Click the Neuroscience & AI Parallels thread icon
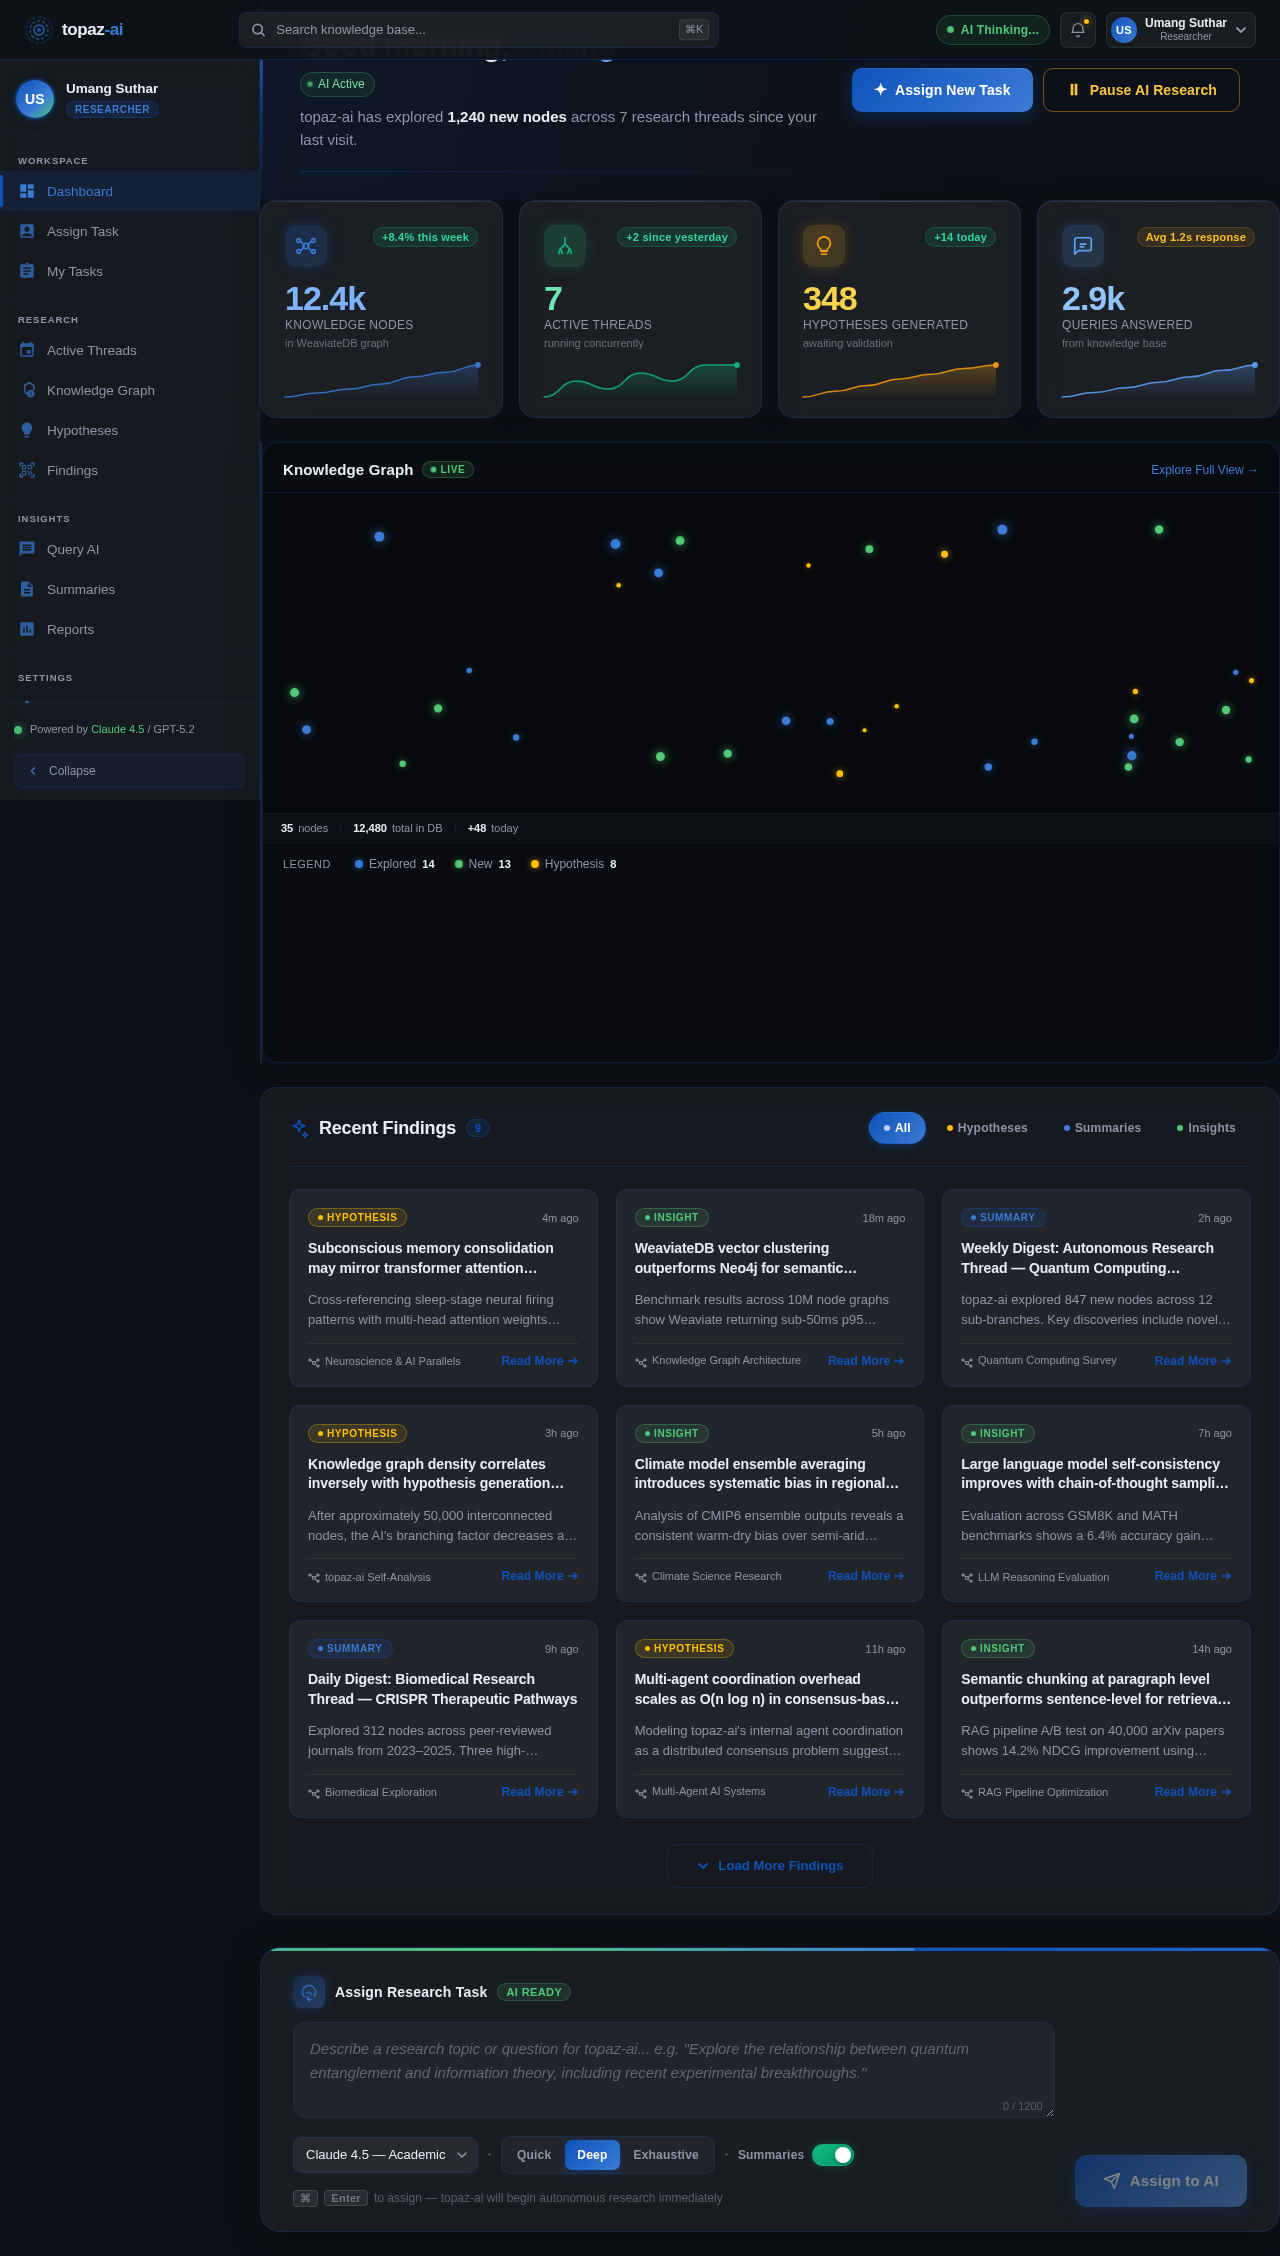 (x=314, y=1362)
